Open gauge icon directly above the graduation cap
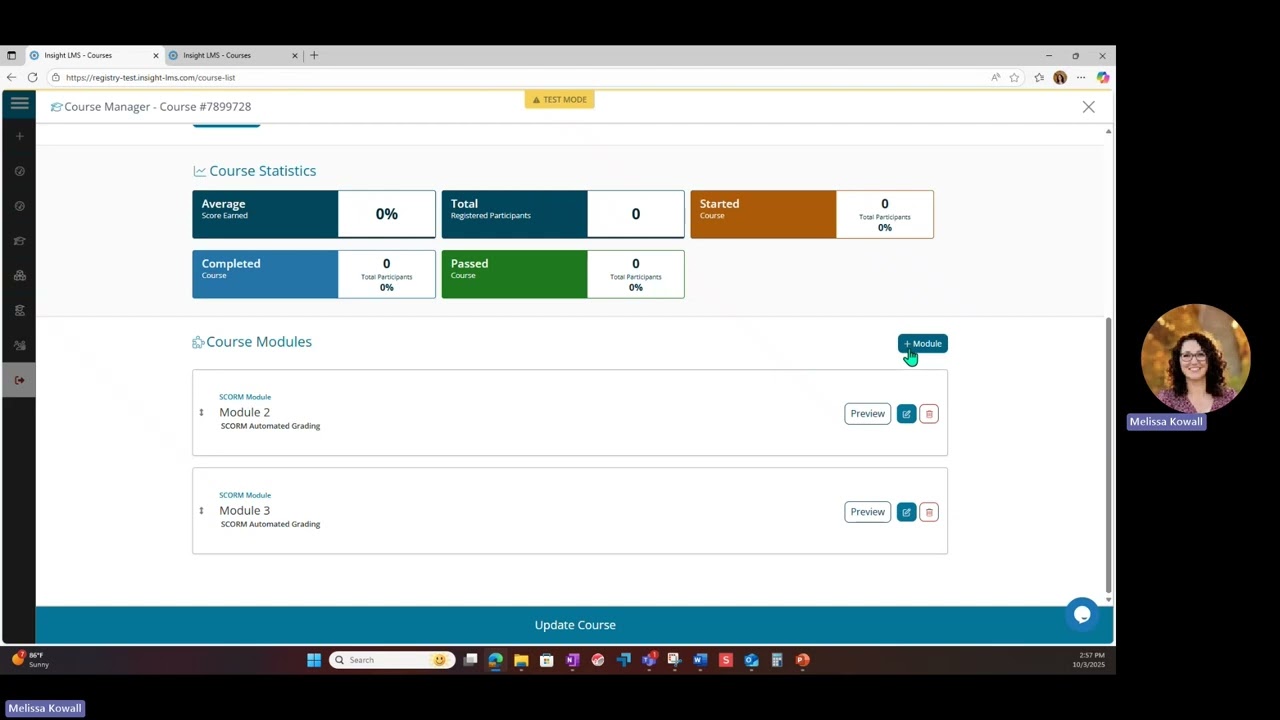 (19, 206)
